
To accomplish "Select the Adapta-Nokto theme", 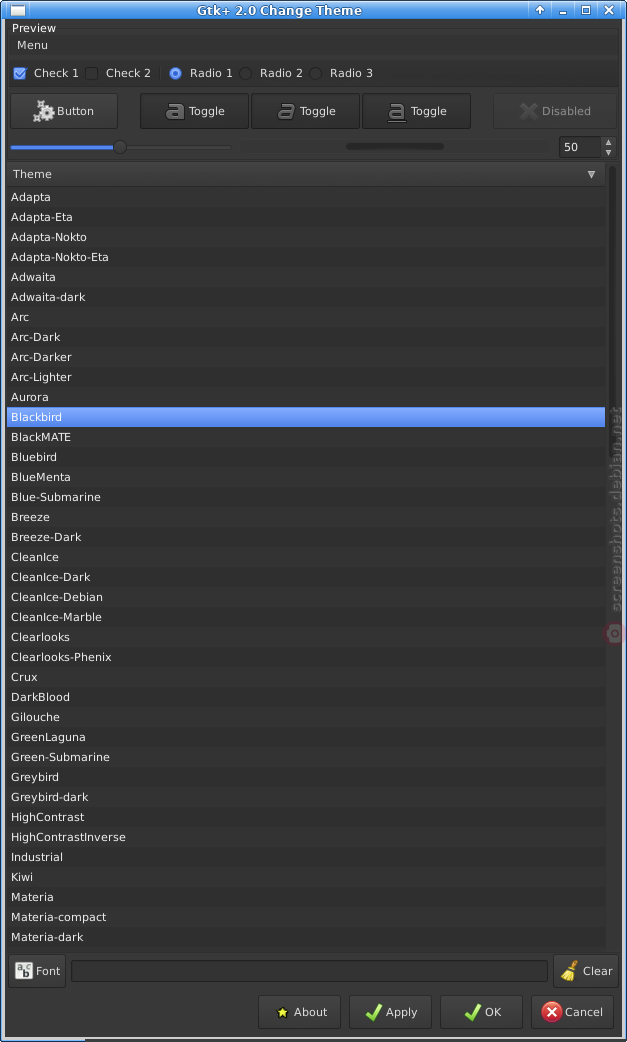I will 306,237.
